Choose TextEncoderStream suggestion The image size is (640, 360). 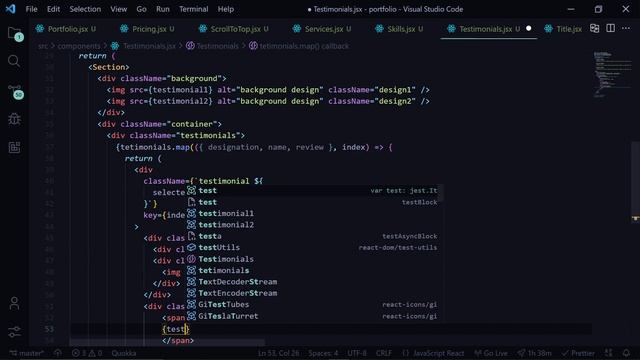pyautogui.click(x=312, y=293)
